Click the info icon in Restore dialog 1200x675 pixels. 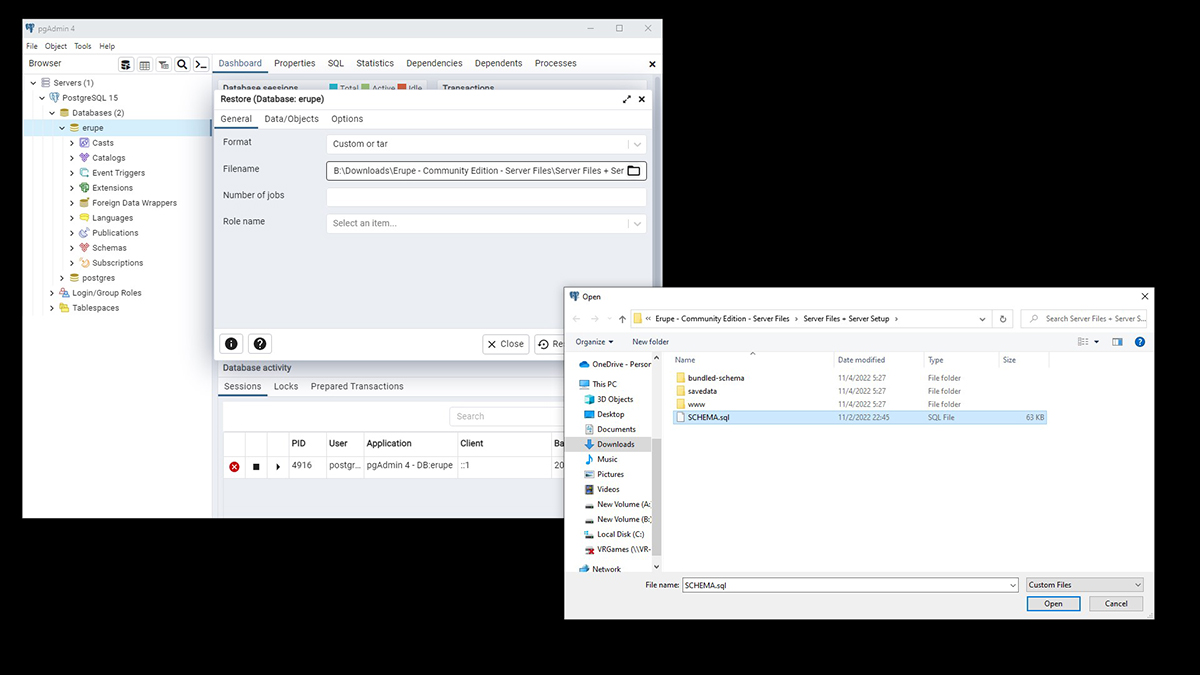click(231, 343)
